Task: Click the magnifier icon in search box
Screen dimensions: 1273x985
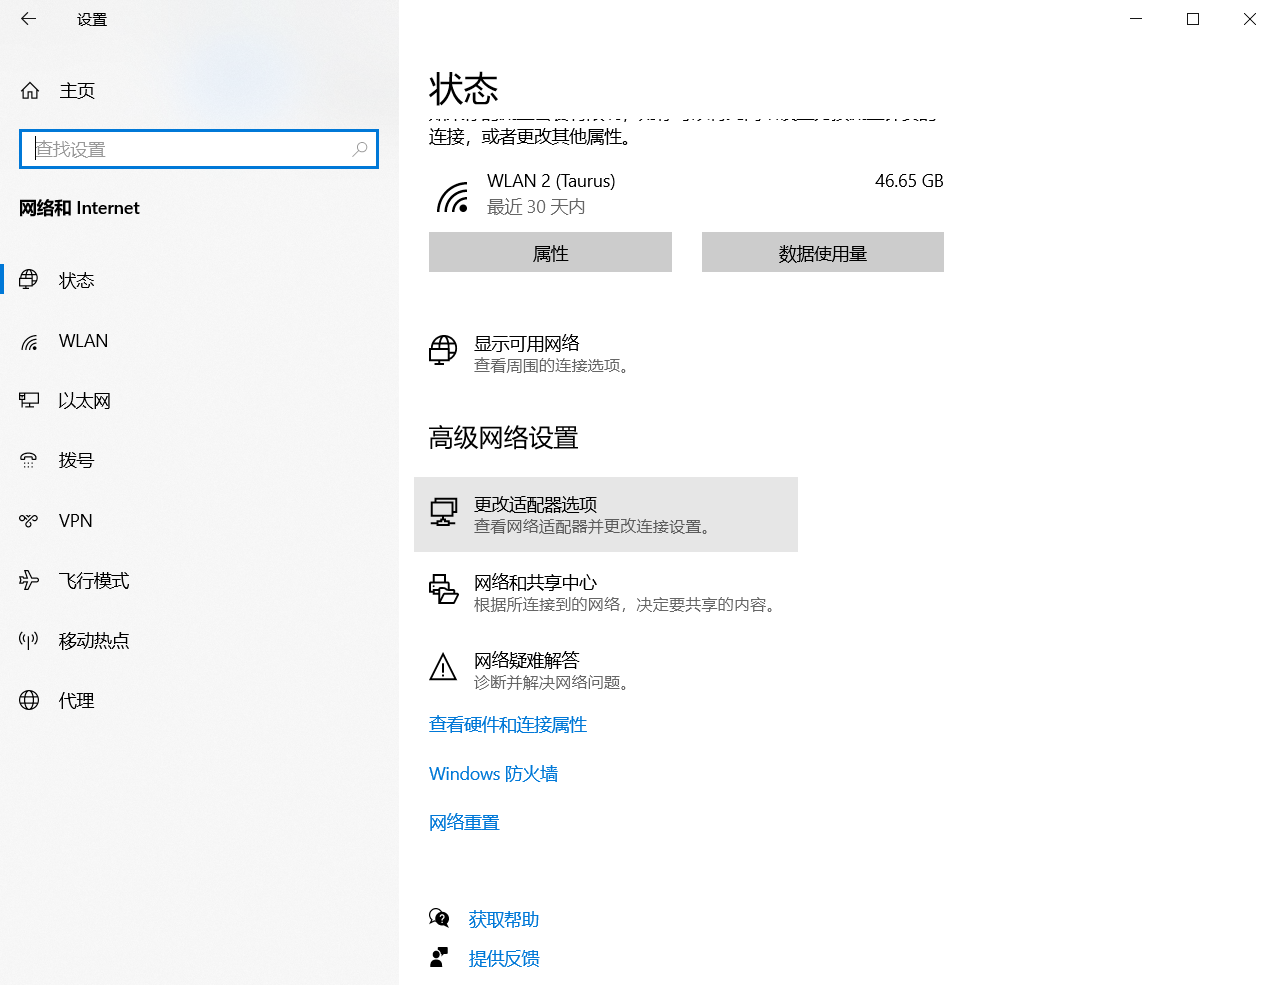Action: pos(360,149)
